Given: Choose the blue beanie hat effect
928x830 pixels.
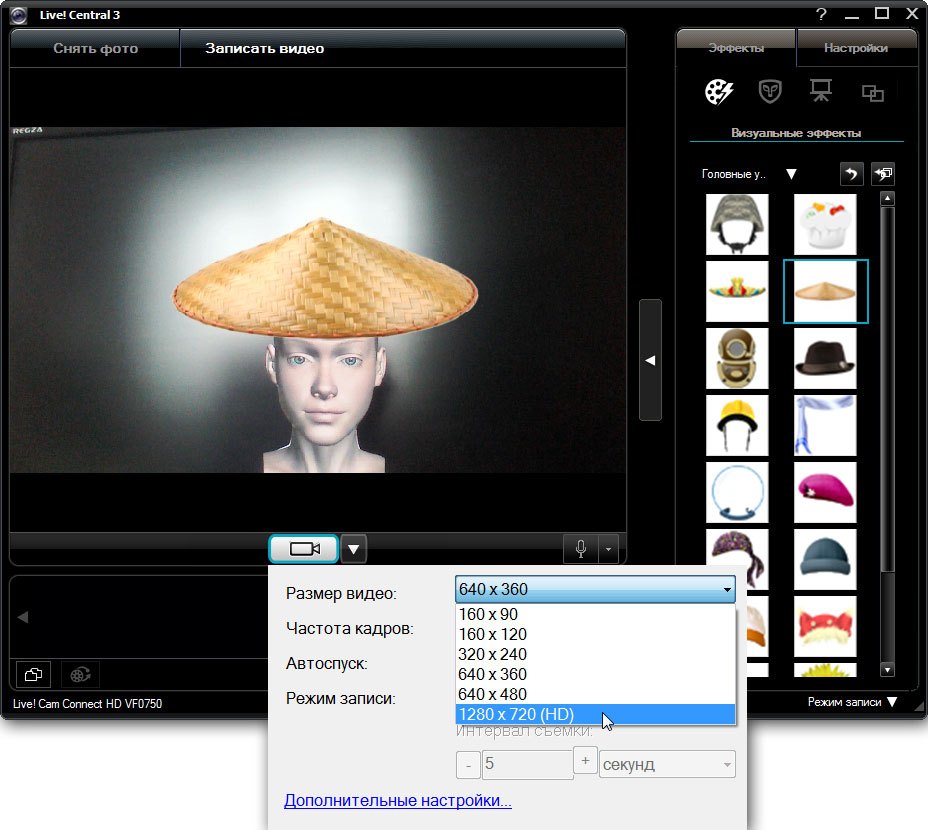Looking at the screenshot, I should click(824, 559).
